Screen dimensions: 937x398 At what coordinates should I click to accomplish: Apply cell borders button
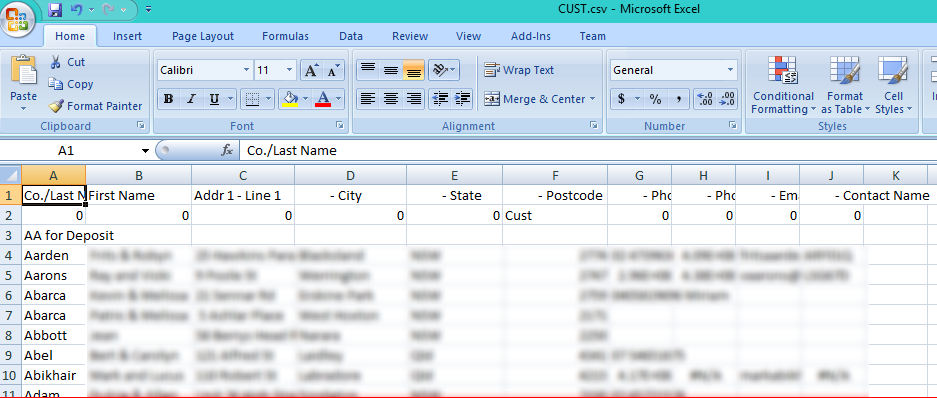252,99
